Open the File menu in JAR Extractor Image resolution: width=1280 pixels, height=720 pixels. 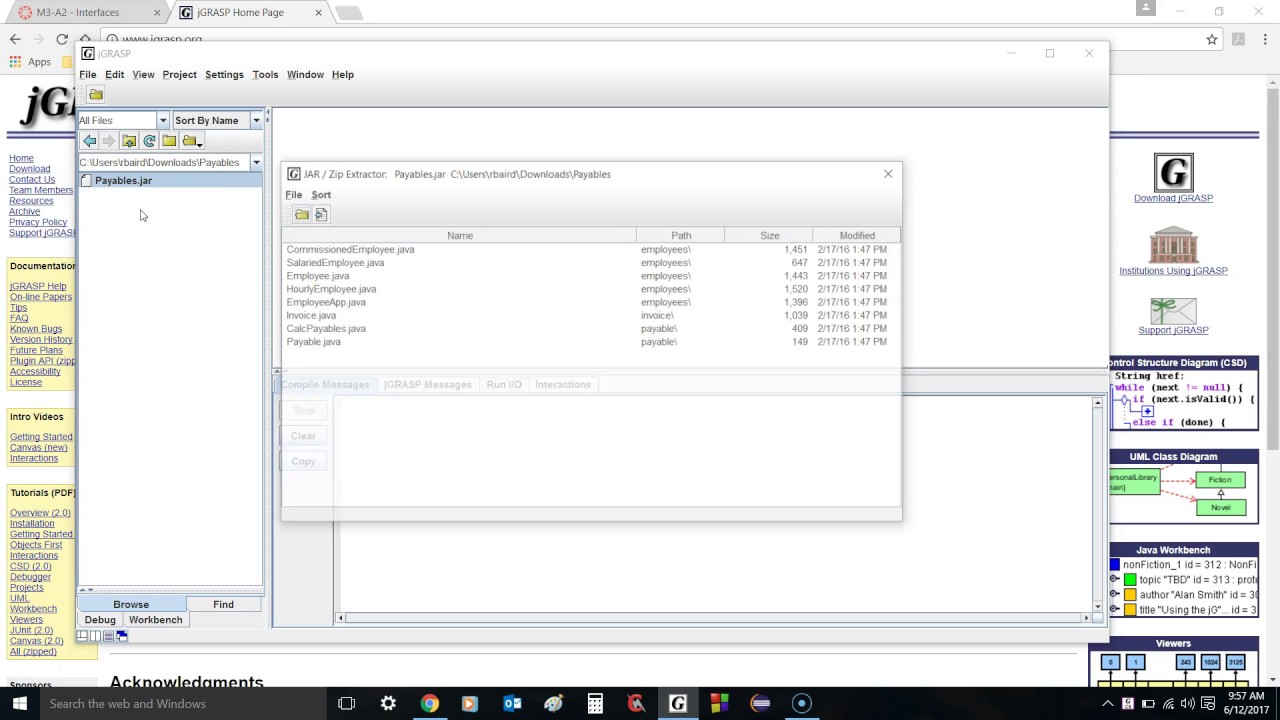click(x=294, y=195)
